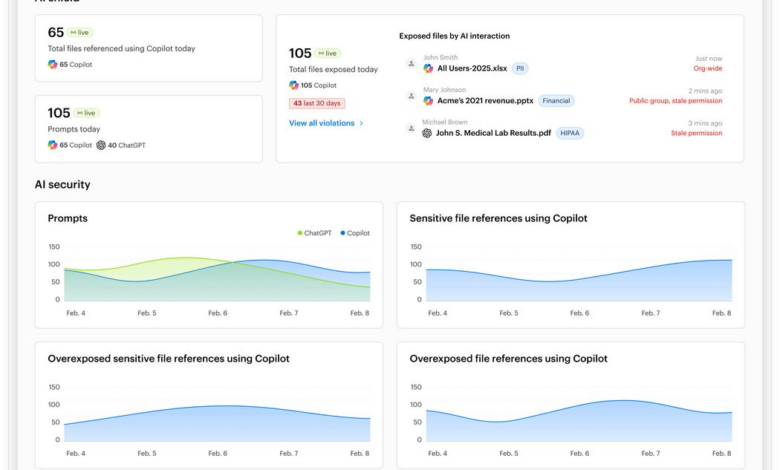Click the live badge beside 65
Screen dimensions: 780x470
[x=80, y=32]
